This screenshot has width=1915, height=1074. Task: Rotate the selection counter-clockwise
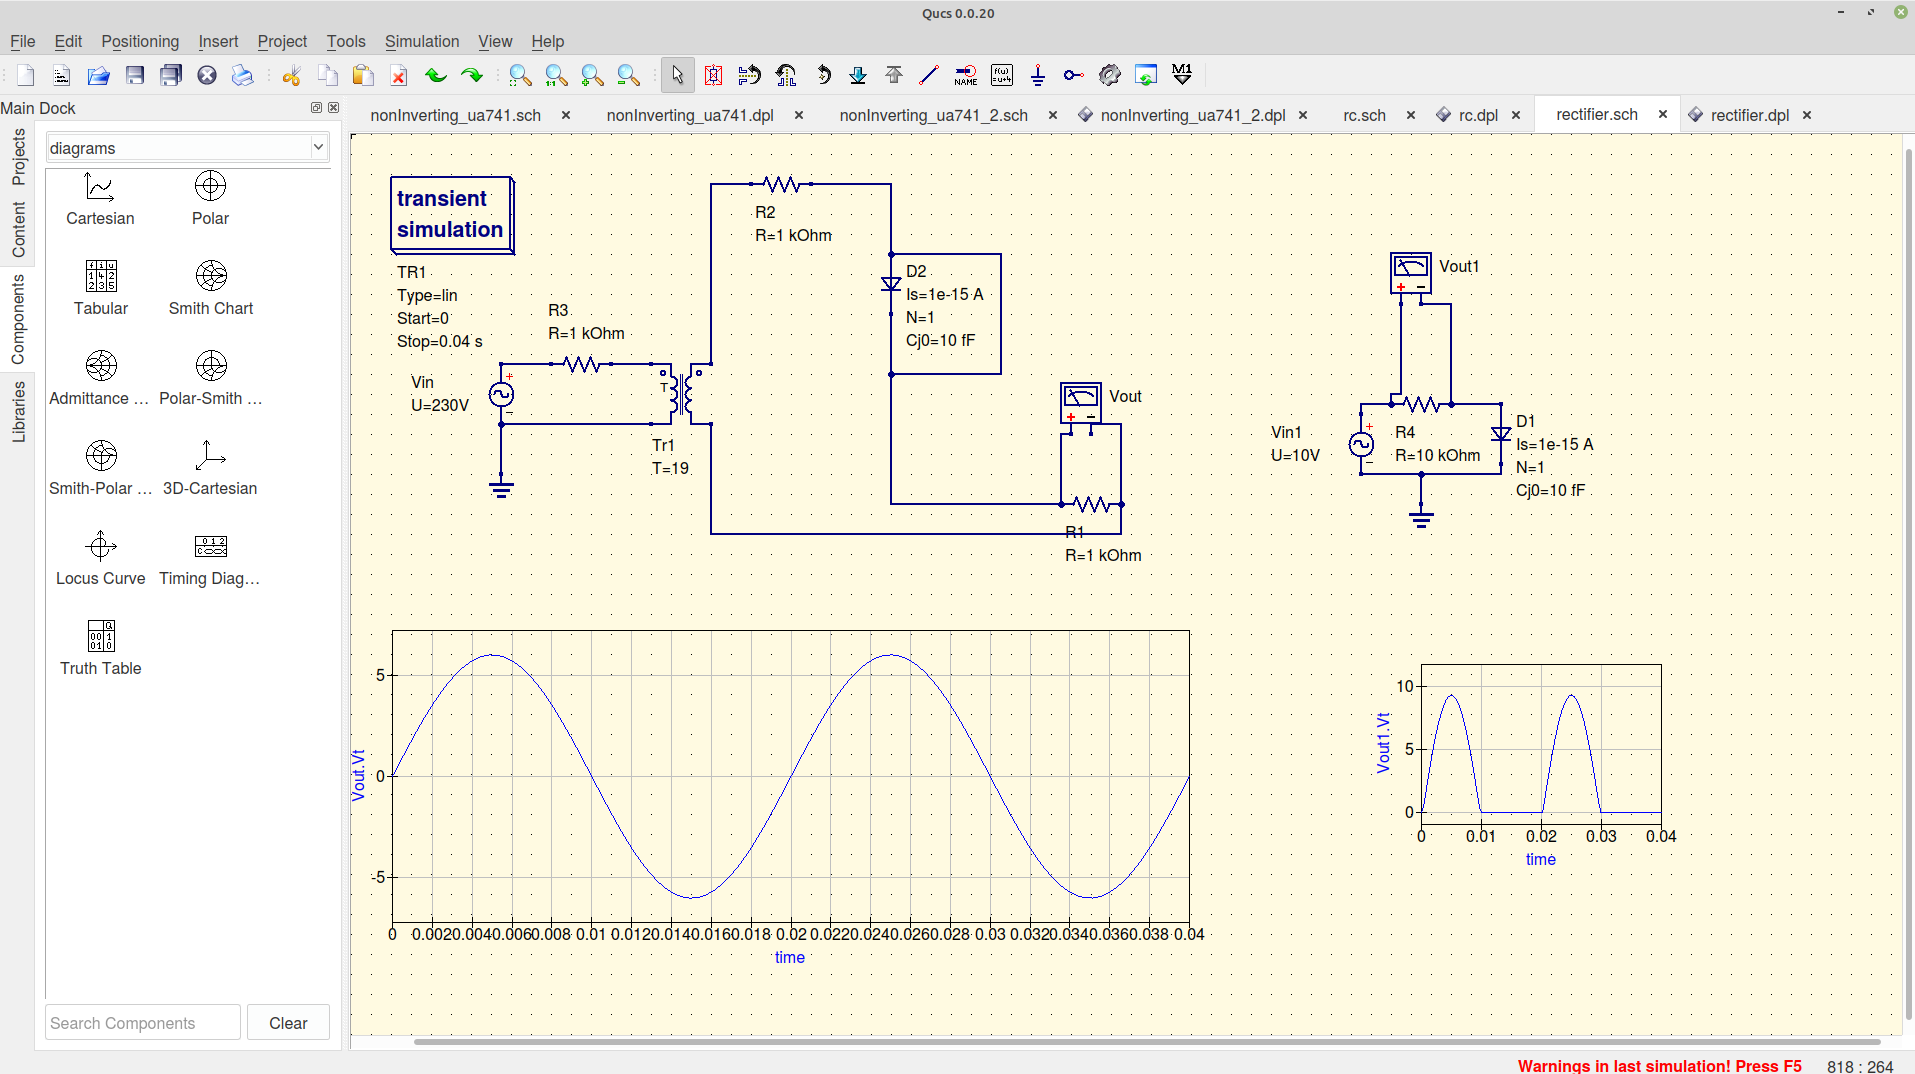pos(822,75)
